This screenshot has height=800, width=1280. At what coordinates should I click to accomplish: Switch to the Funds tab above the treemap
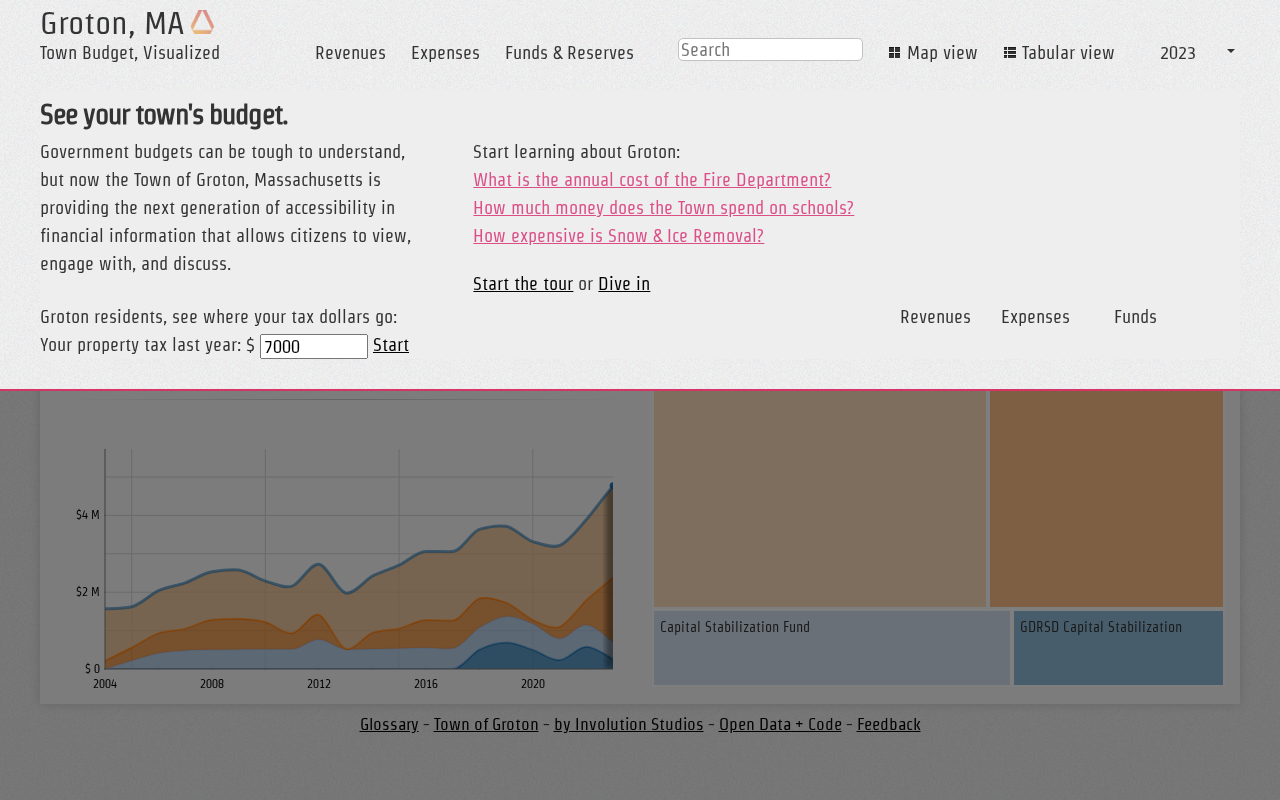coord(1135,318)
